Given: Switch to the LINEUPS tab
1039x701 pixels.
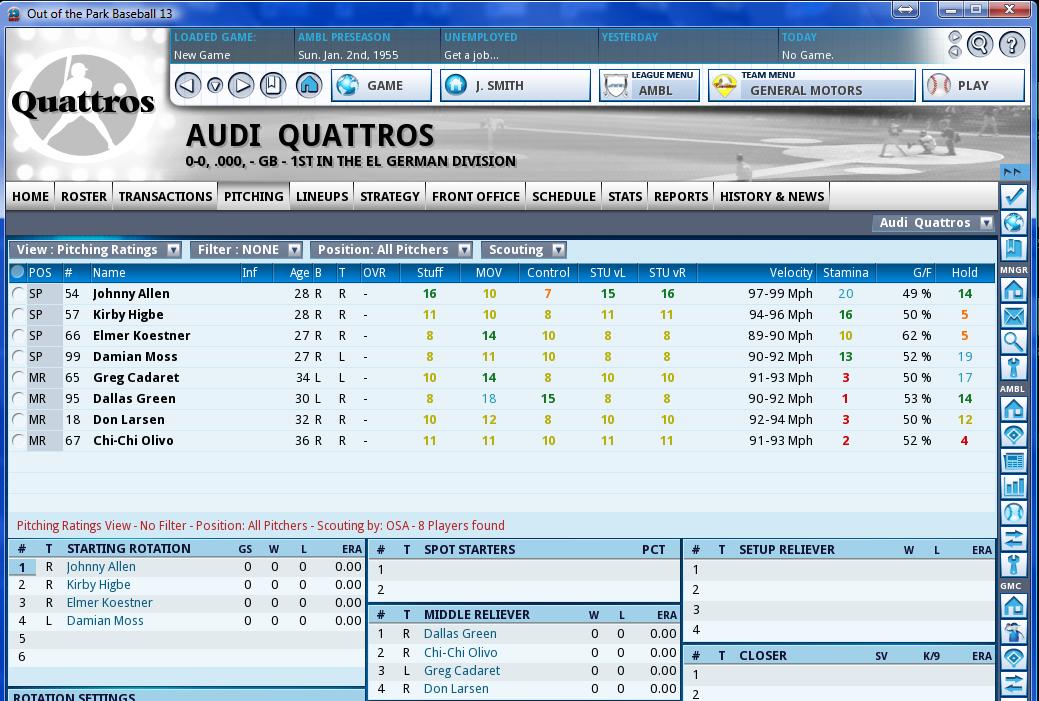Looking at the screenshot, I should (322, 196).
